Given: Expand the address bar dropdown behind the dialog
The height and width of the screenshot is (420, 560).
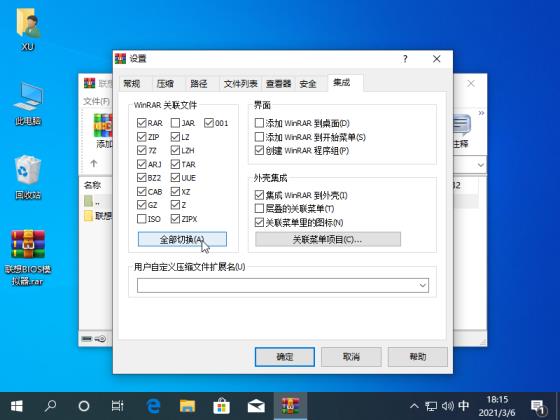Looking at the screenshot, I should coord(481,165).
